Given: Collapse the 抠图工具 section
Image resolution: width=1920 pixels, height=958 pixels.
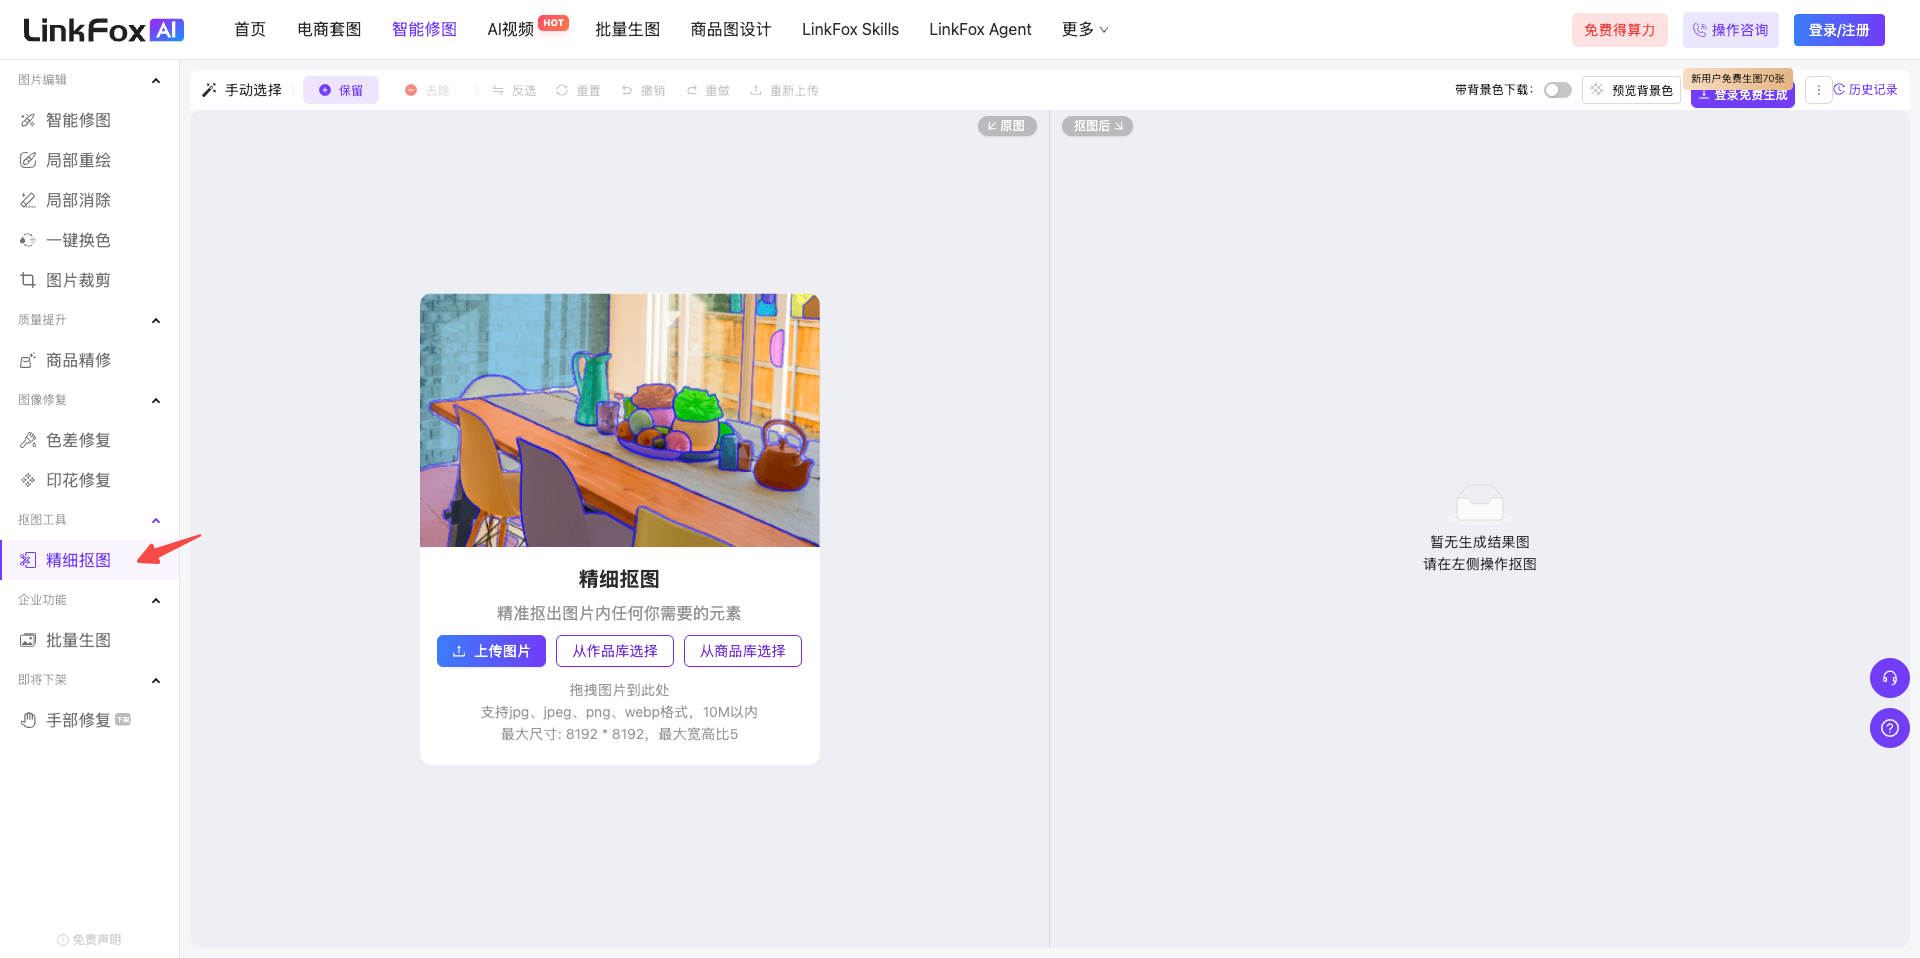Looking at the screenshot, I should [156, 520].
